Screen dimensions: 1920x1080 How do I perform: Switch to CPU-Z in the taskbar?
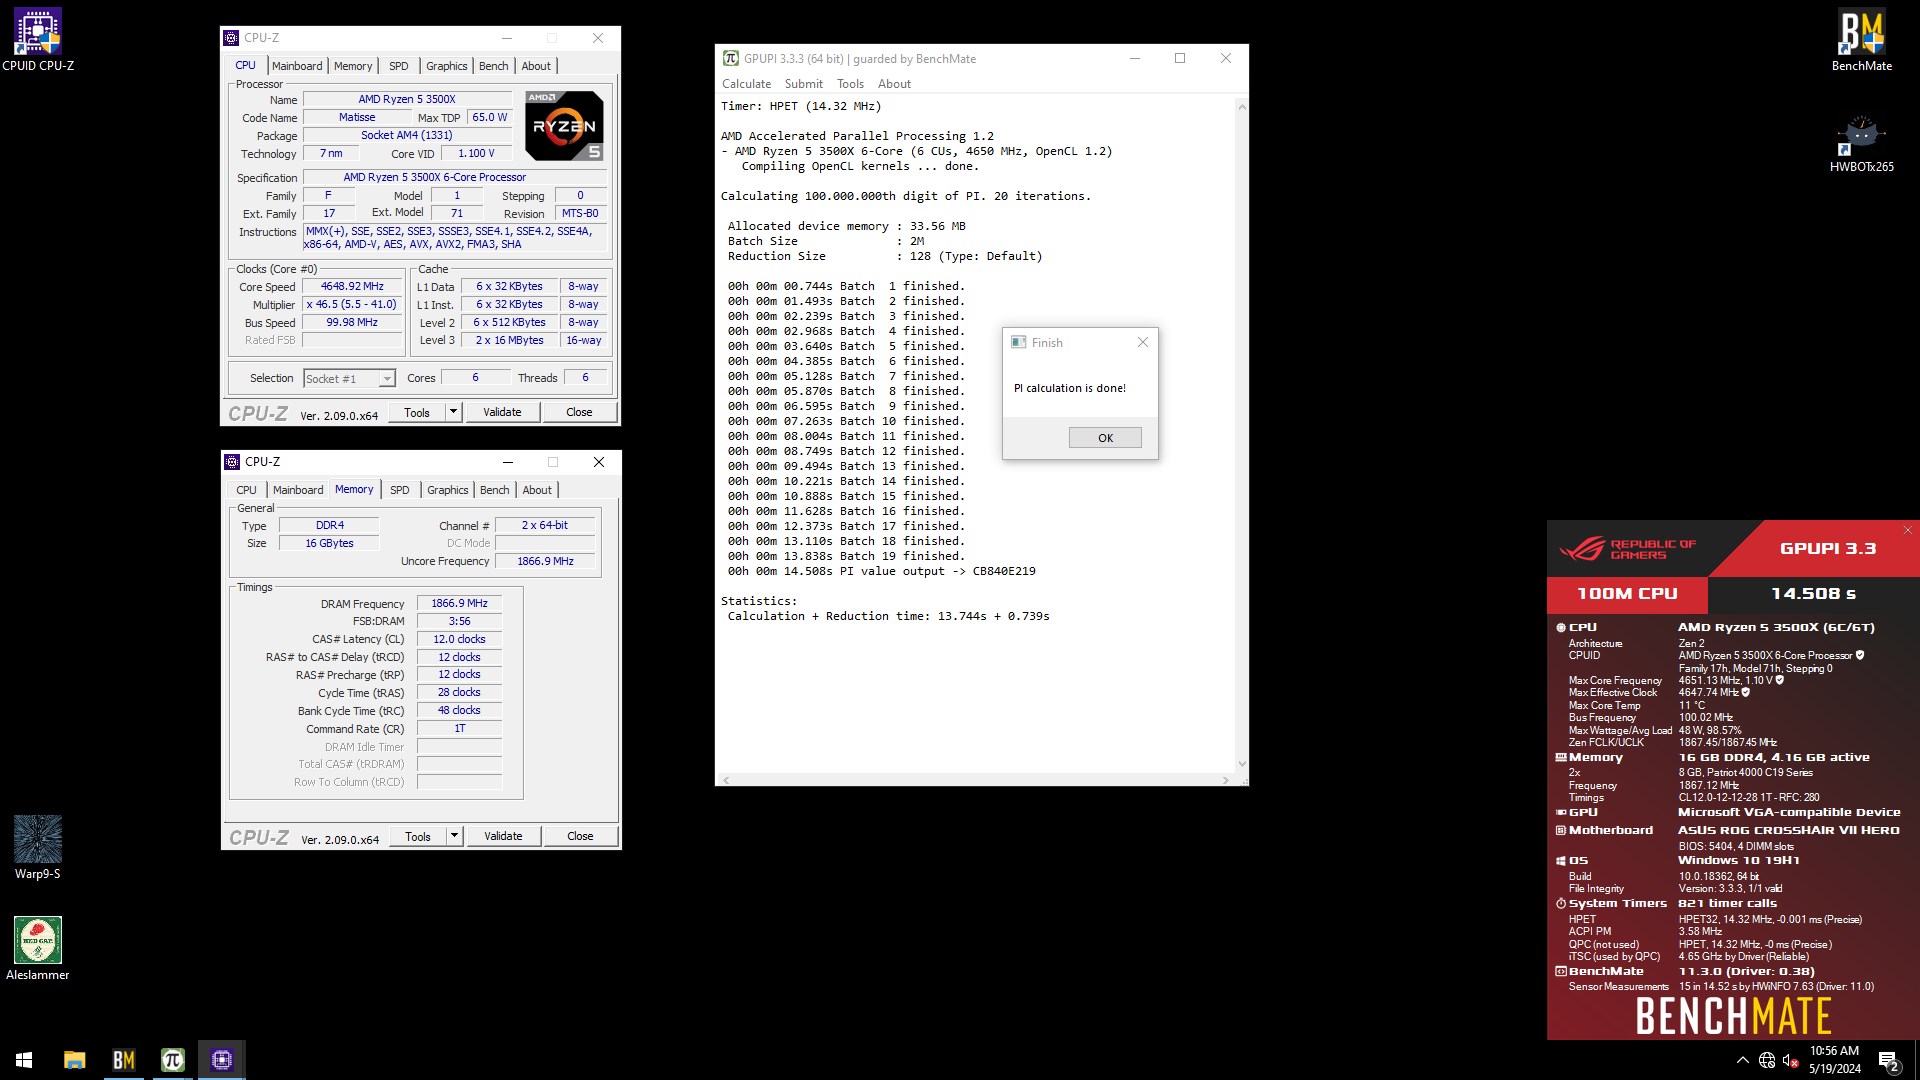pos(222,1059)
